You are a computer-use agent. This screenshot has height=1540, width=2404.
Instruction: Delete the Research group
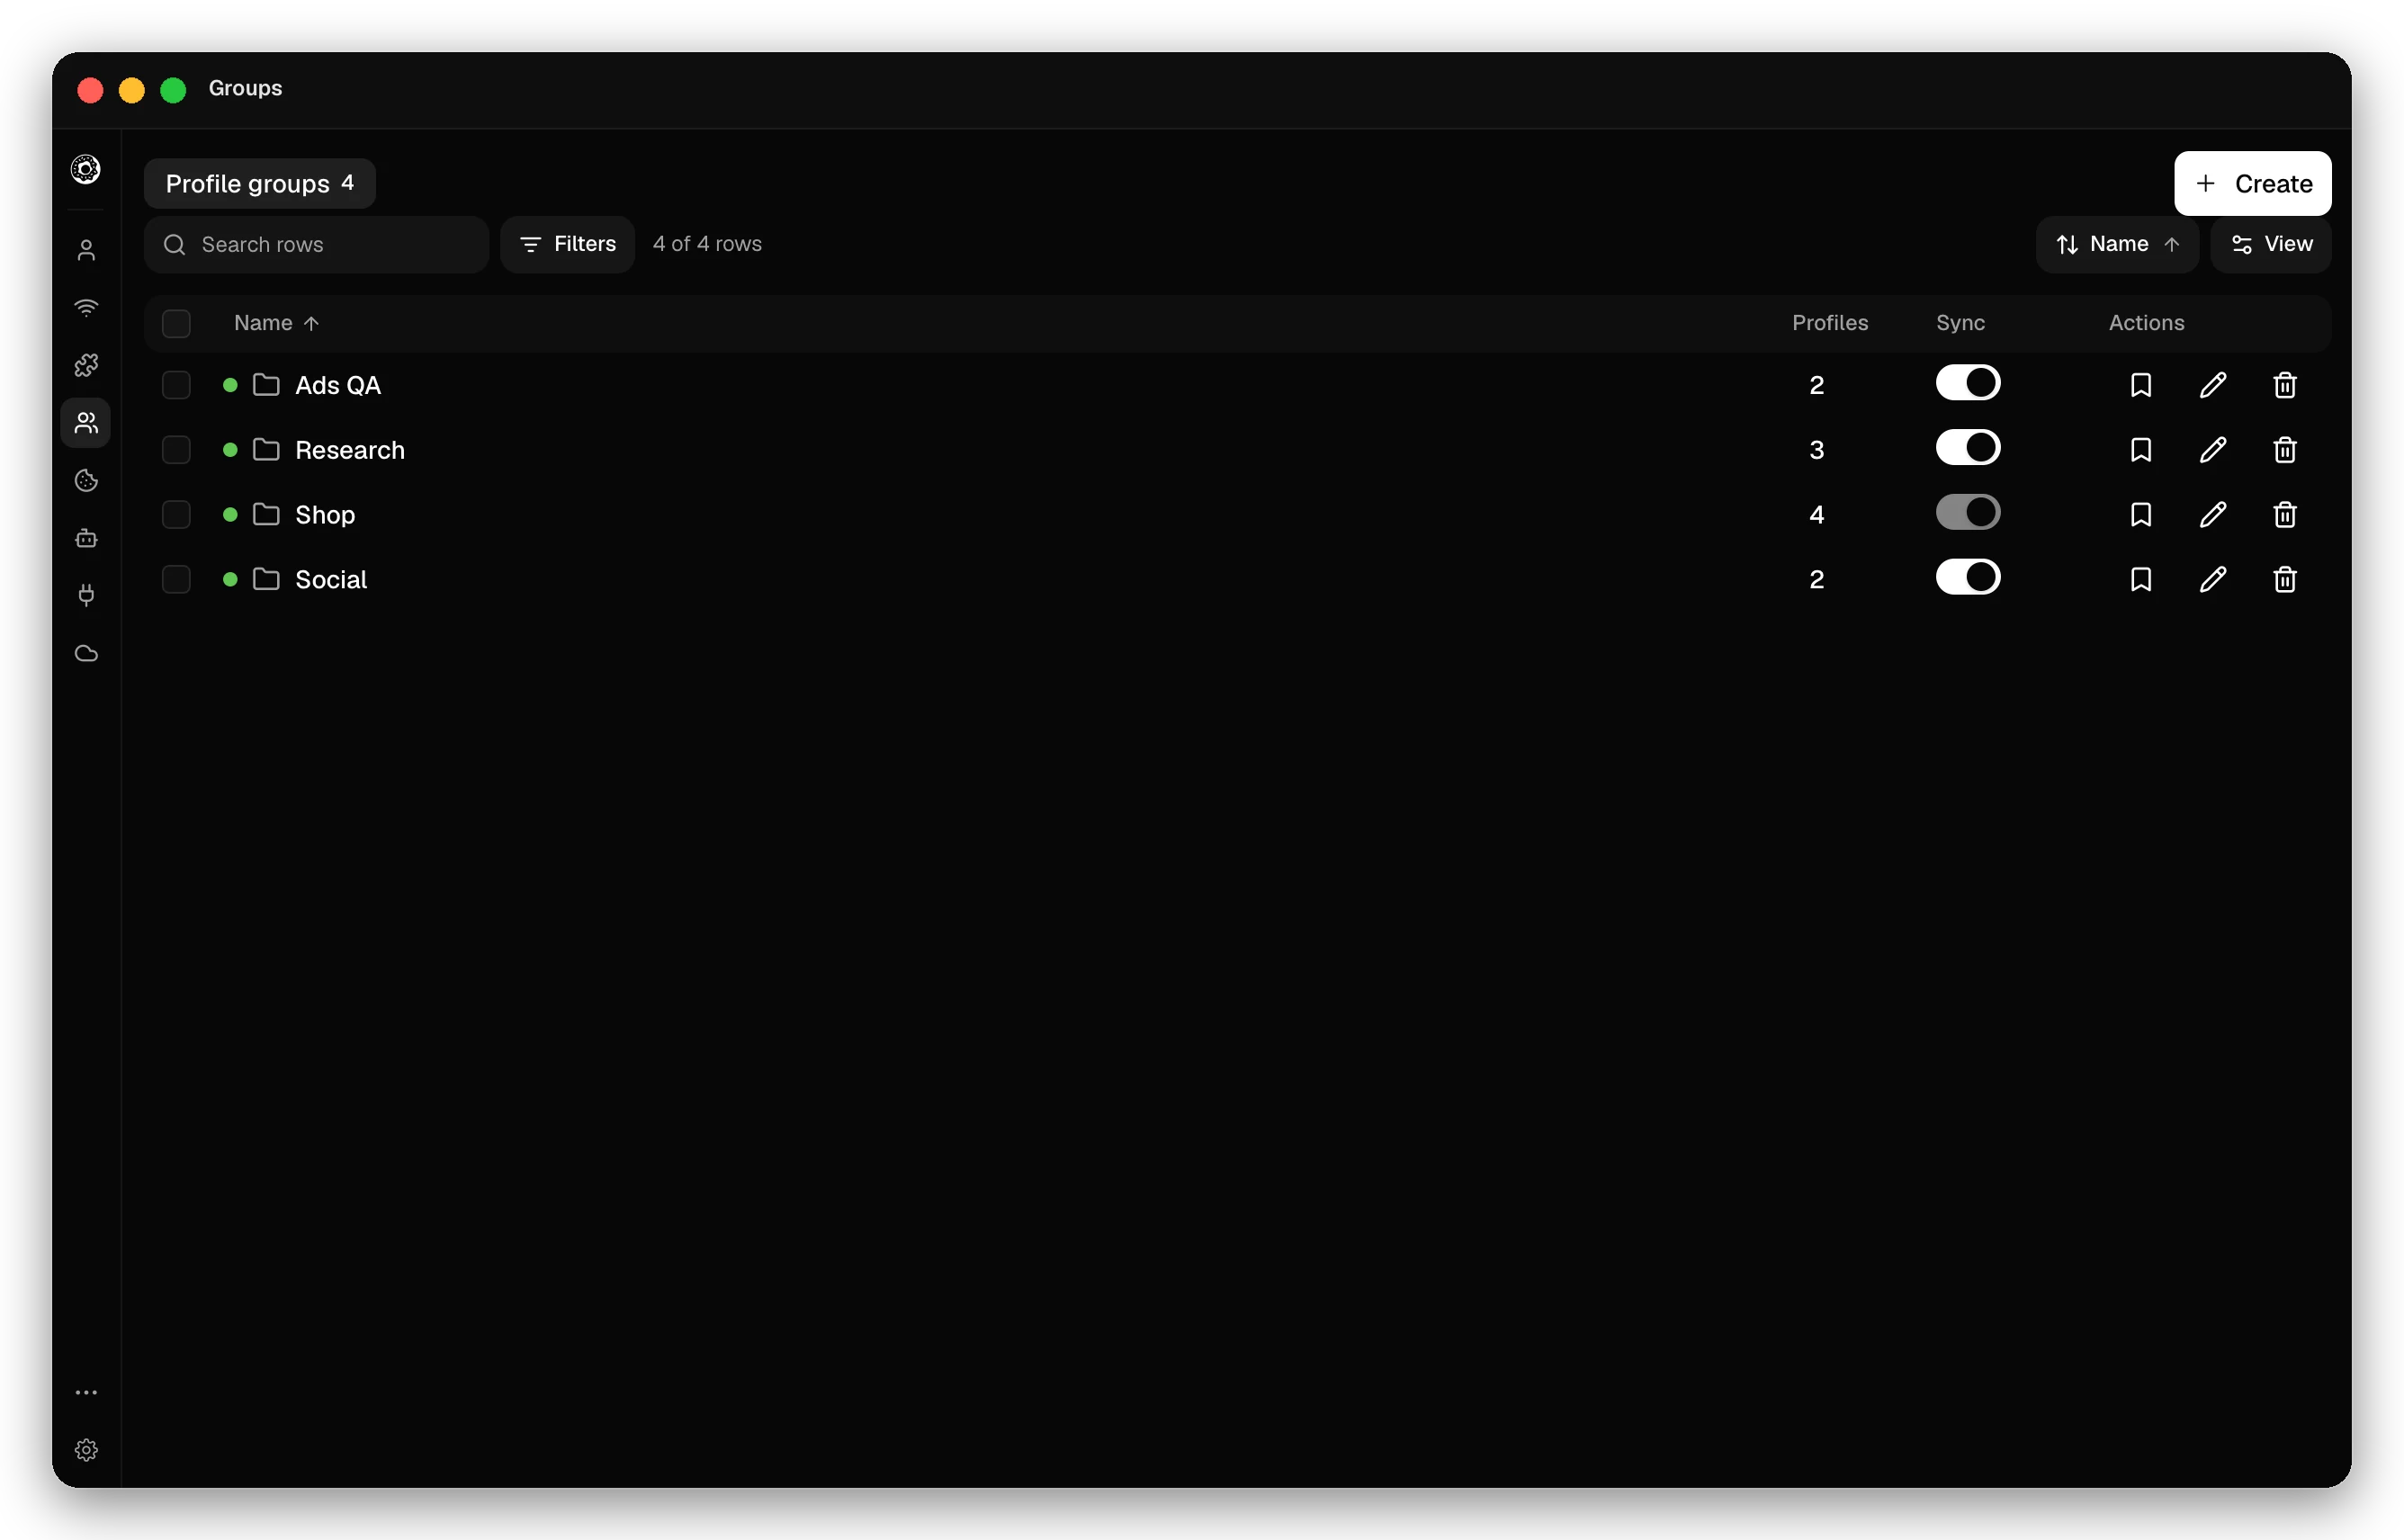point(2284,450)
